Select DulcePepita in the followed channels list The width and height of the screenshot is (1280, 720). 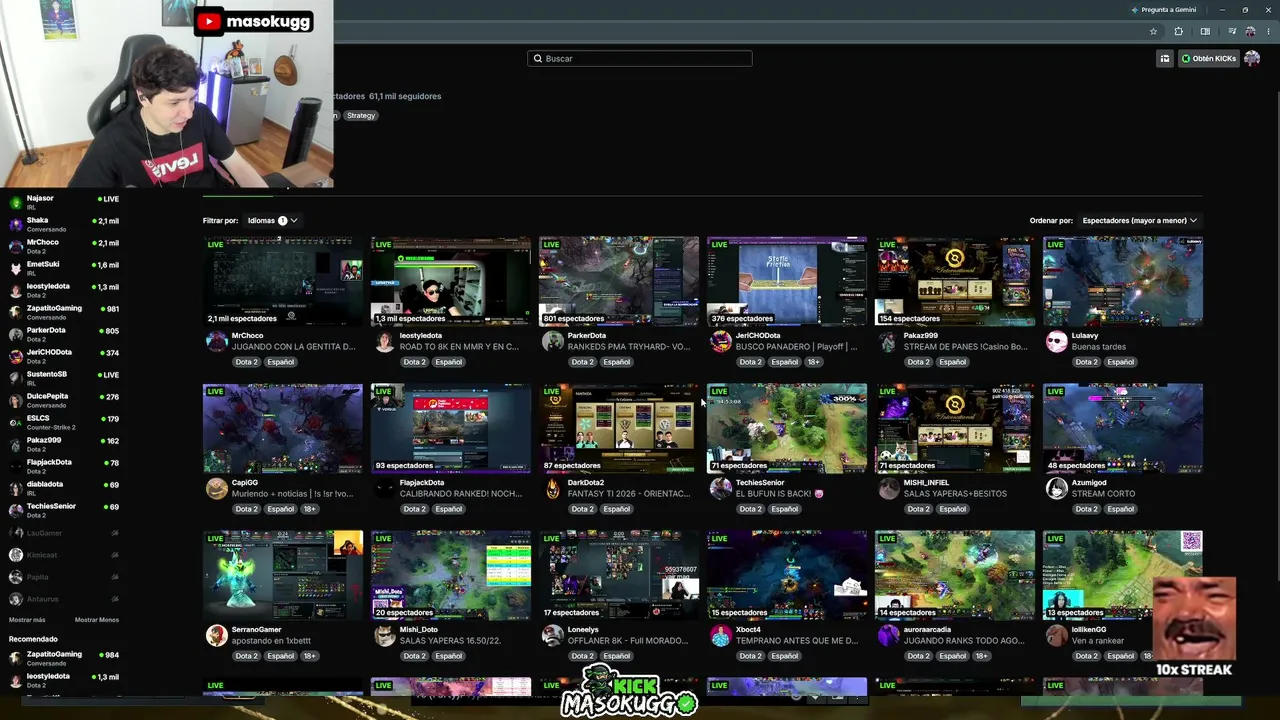(64, 400)
